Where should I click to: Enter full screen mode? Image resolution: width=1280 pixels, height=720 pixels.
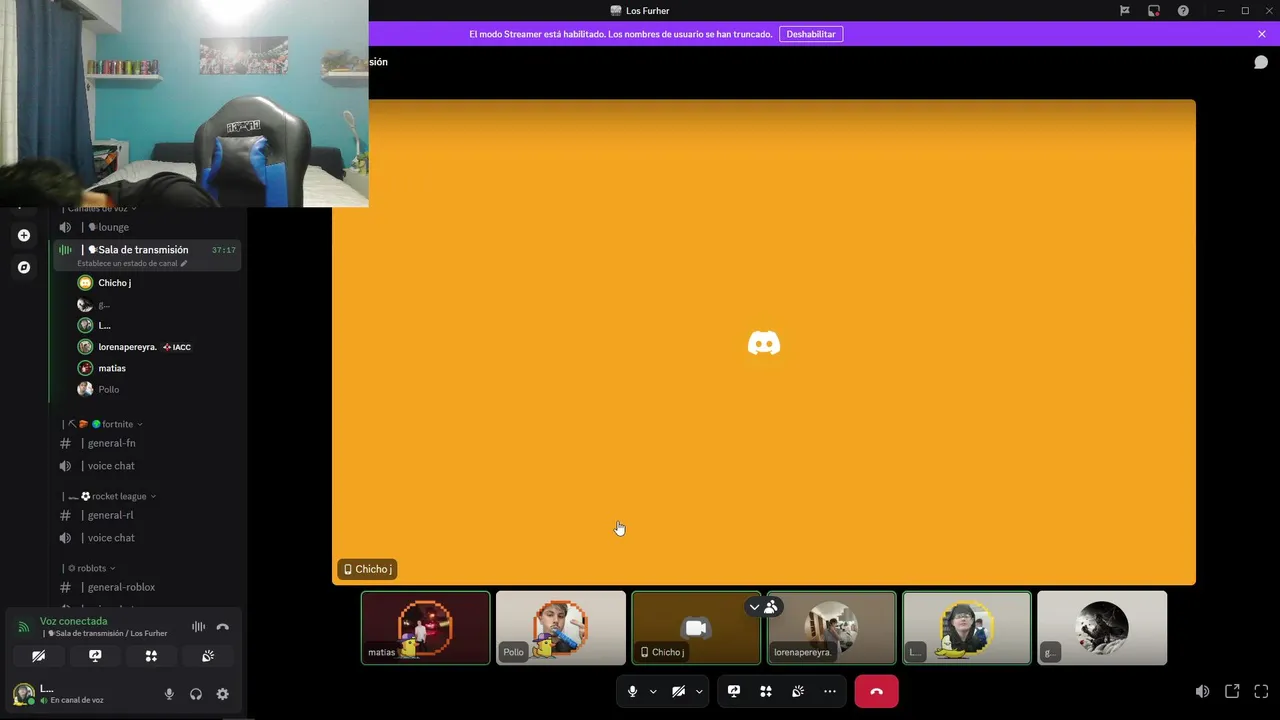coord(1261,691)
